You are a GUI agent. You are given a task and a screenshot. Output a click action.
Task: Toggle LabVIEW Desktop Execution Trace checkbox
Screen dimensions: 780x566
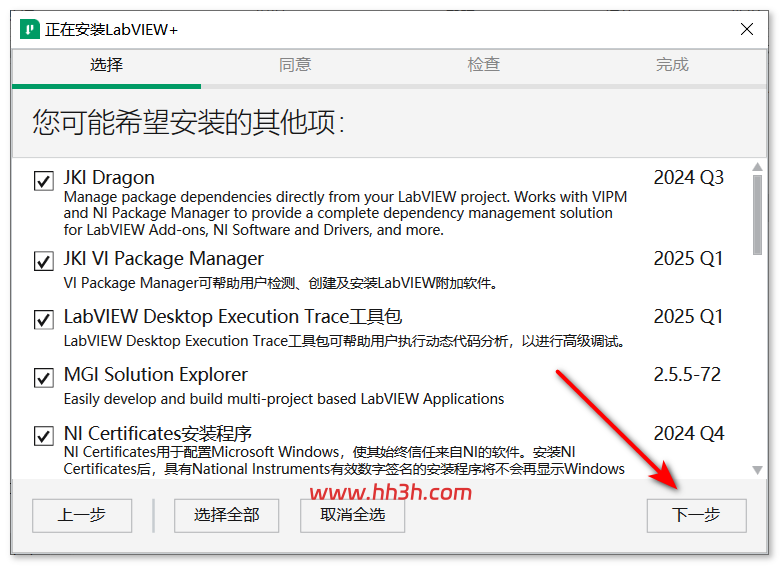pos(44,319)
